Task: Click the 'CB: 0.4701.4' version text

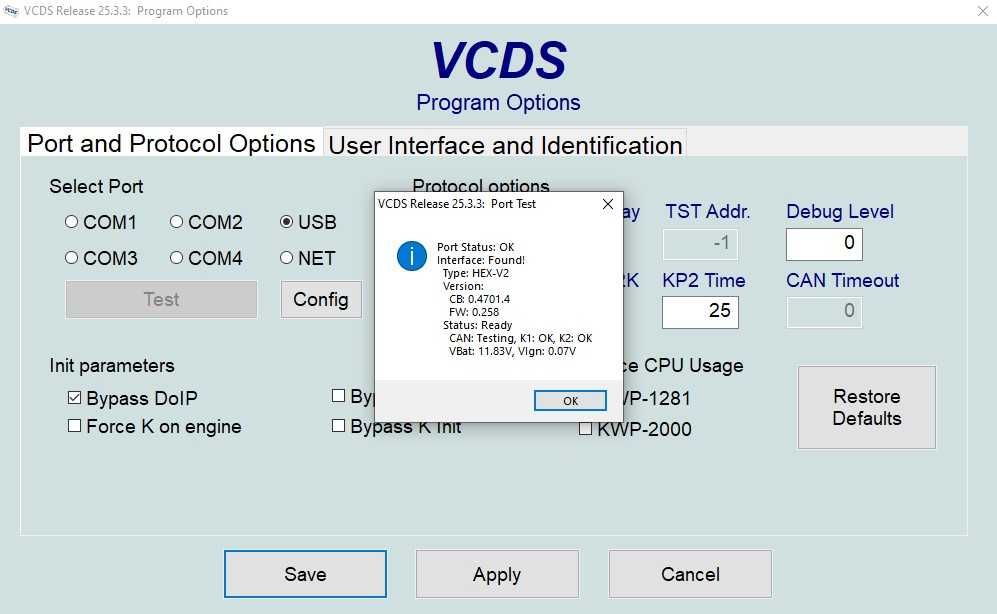Action: pyautogui.click(x=479, y=299)
